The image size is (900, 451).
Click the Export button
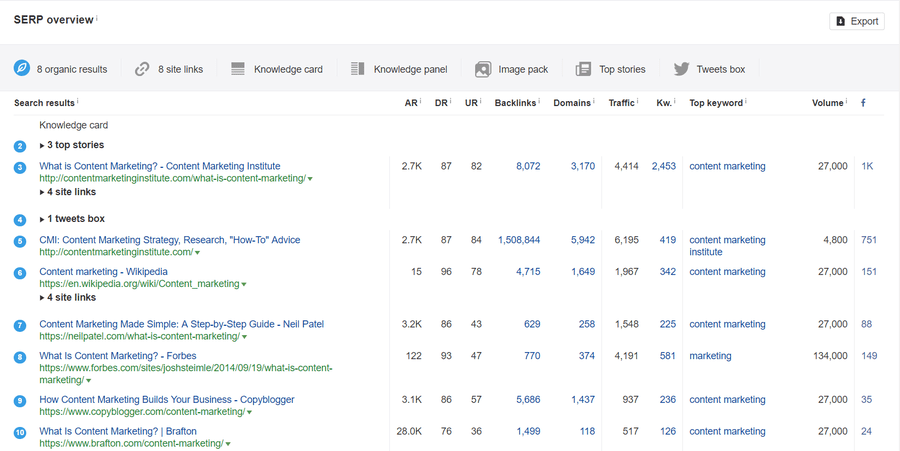tap(857, 21)
